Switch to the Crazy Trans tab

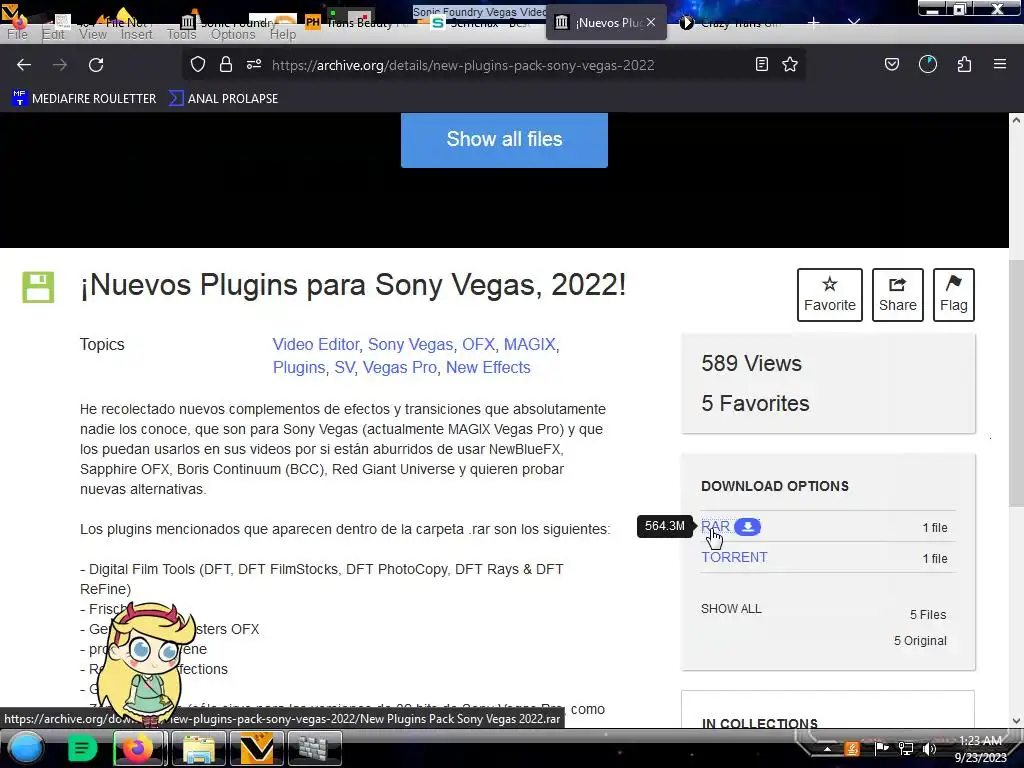[733, 23]
